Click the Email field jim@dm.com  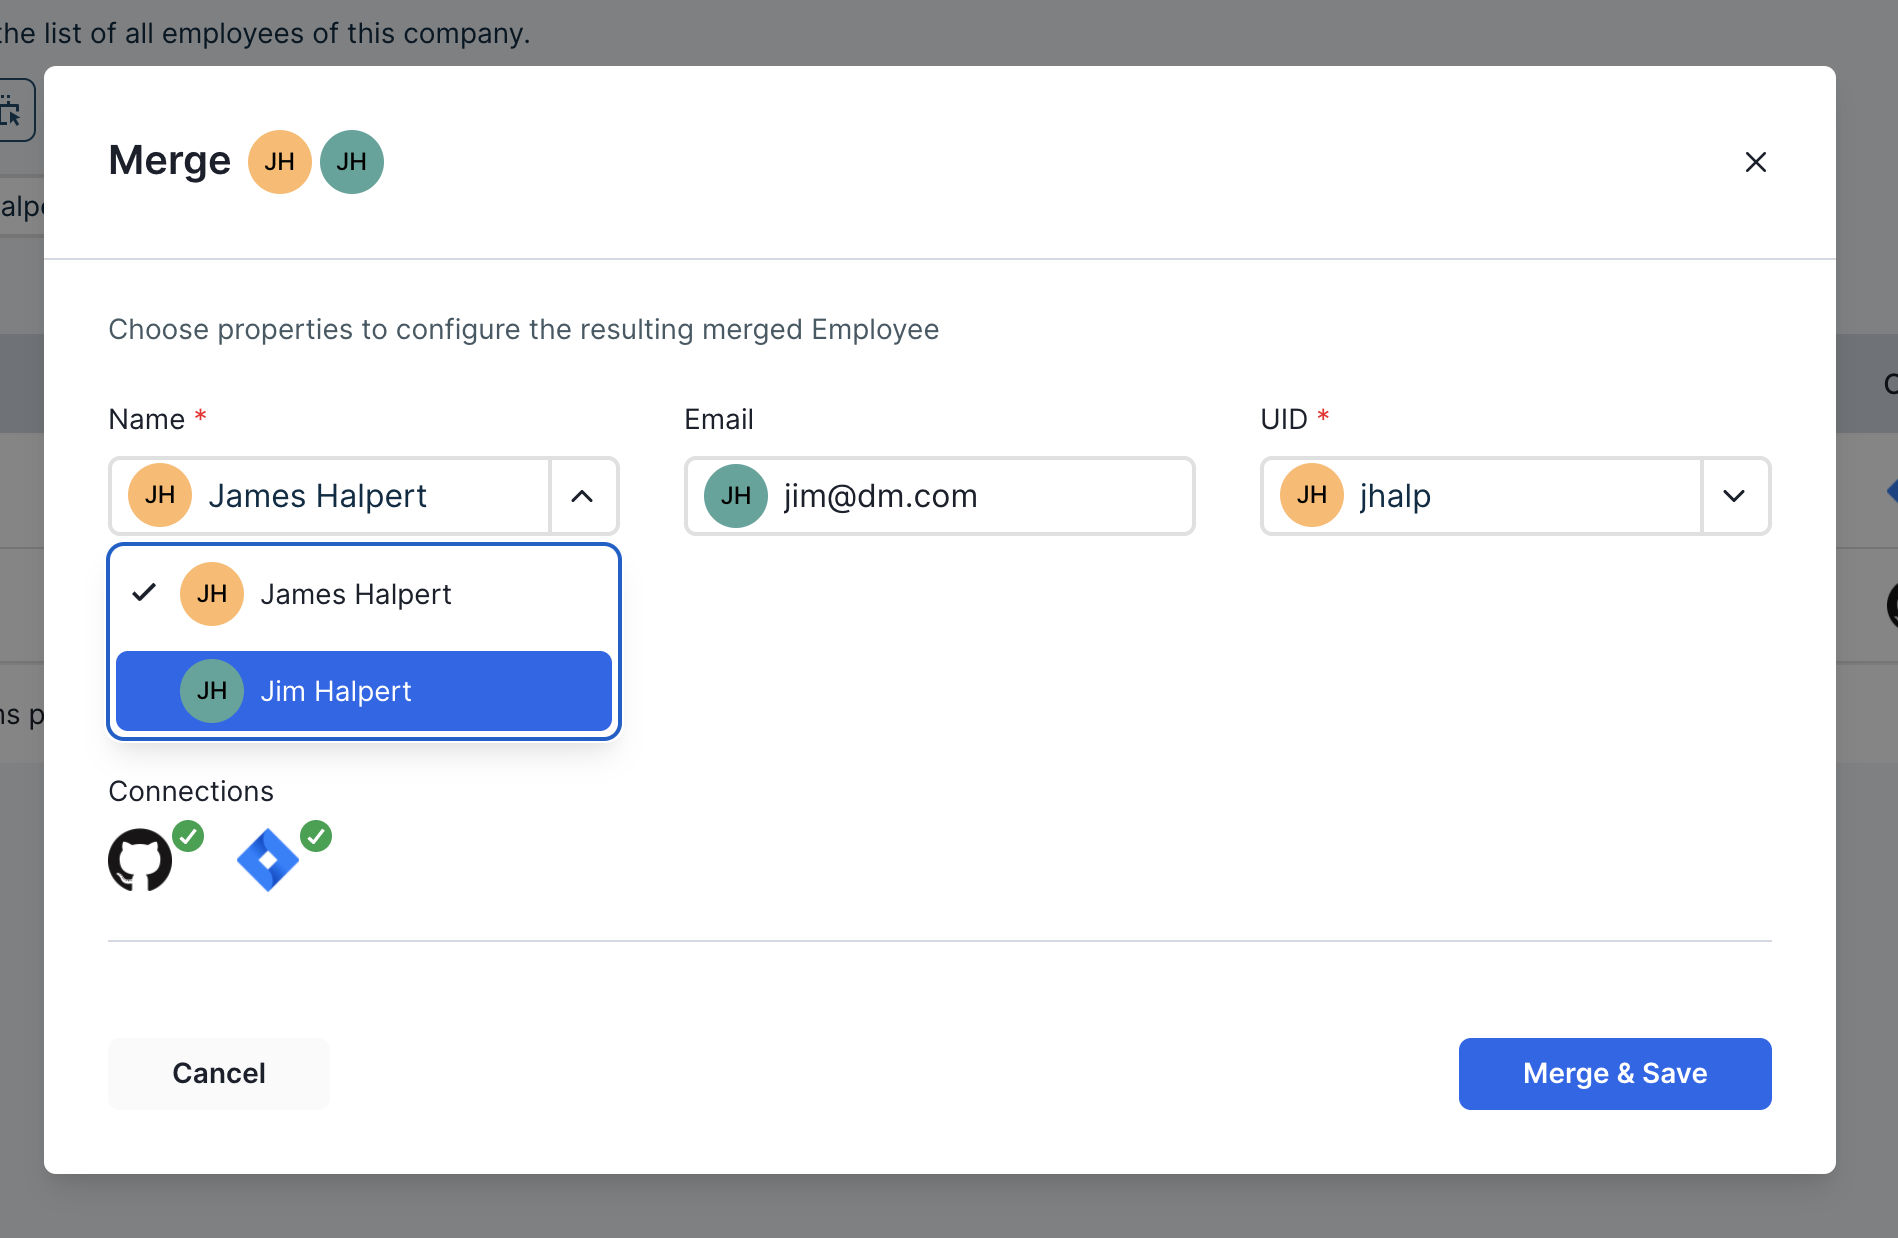(940, 496)
